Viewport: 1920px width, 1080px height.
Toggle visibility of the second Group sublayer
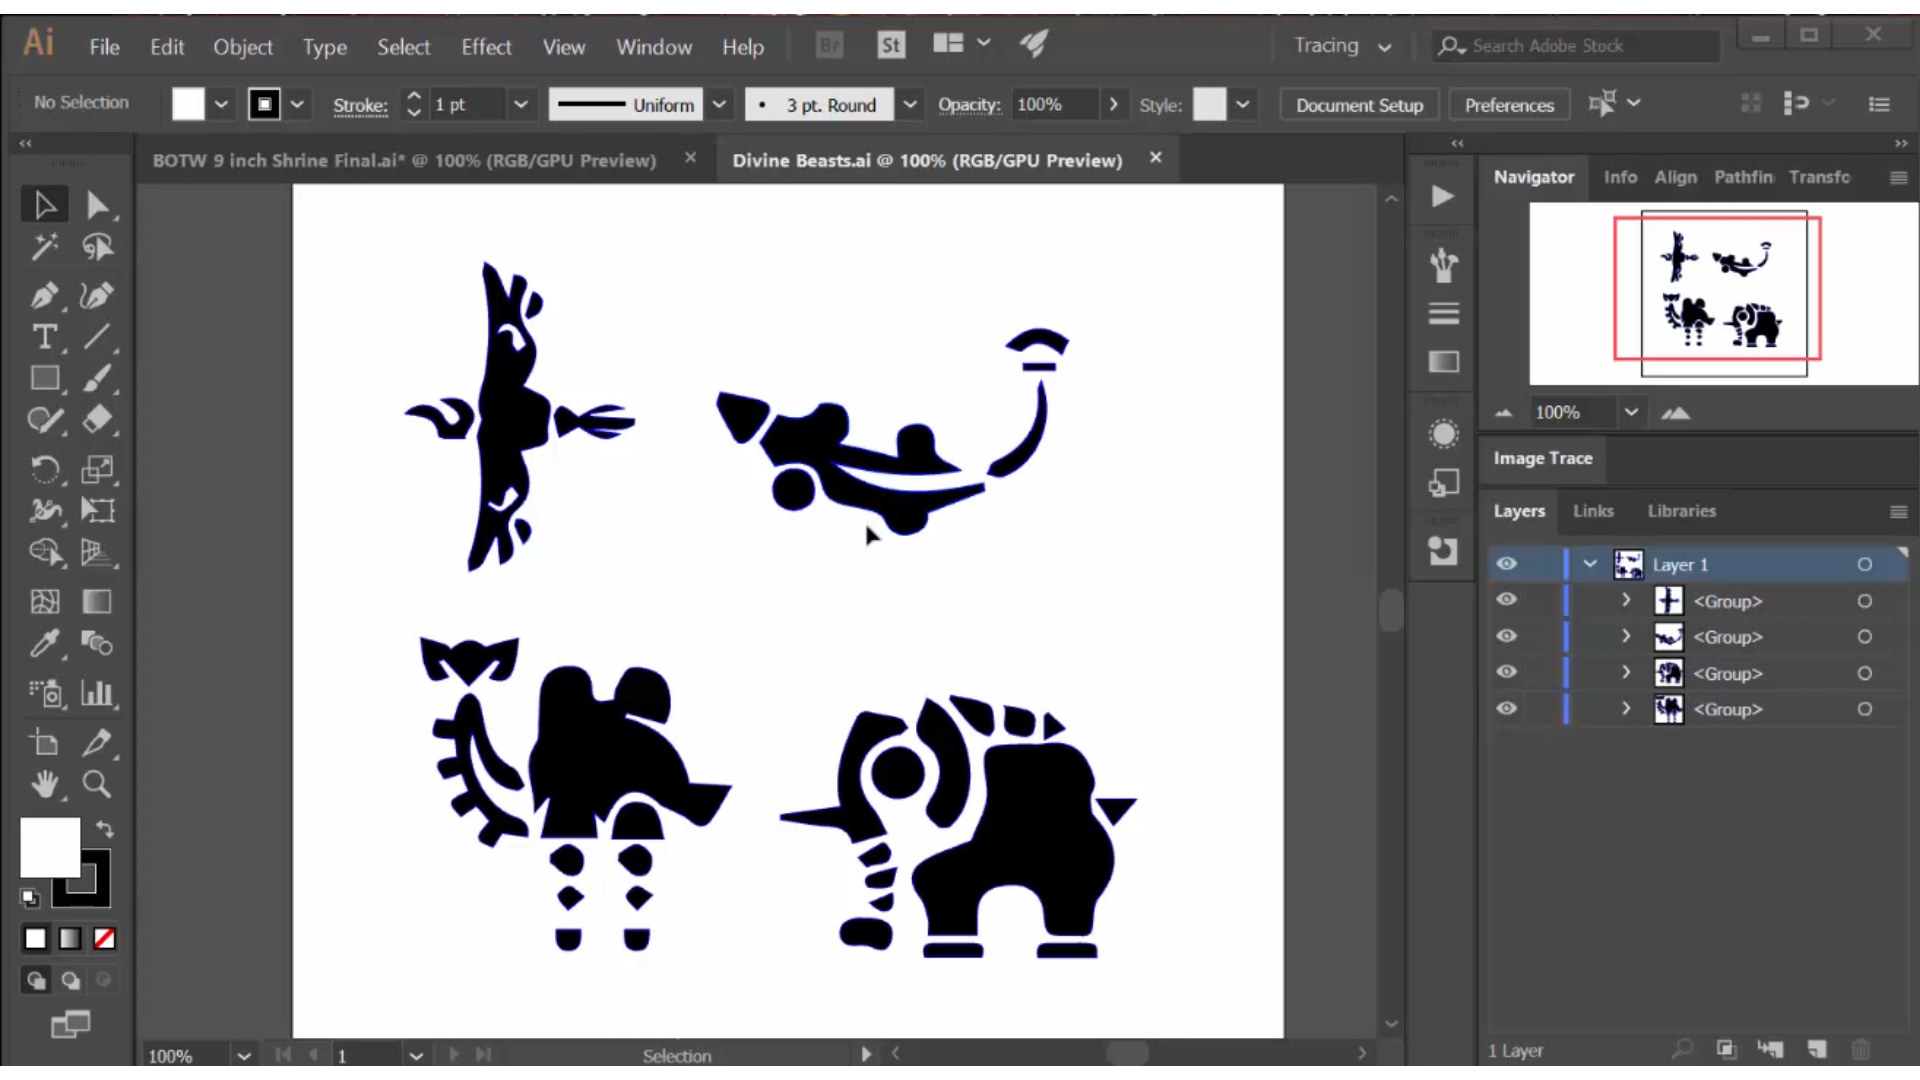1507,637
